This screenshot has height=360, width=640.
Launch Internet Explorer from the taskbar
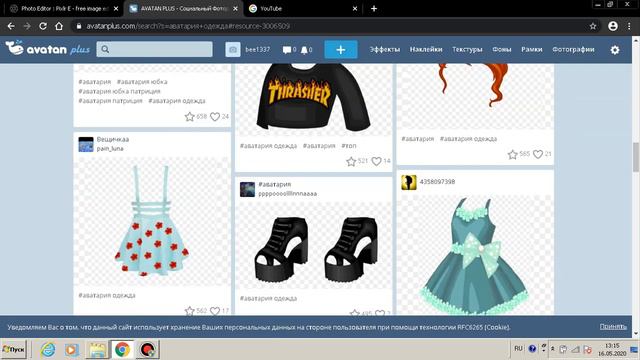point(48,350)
